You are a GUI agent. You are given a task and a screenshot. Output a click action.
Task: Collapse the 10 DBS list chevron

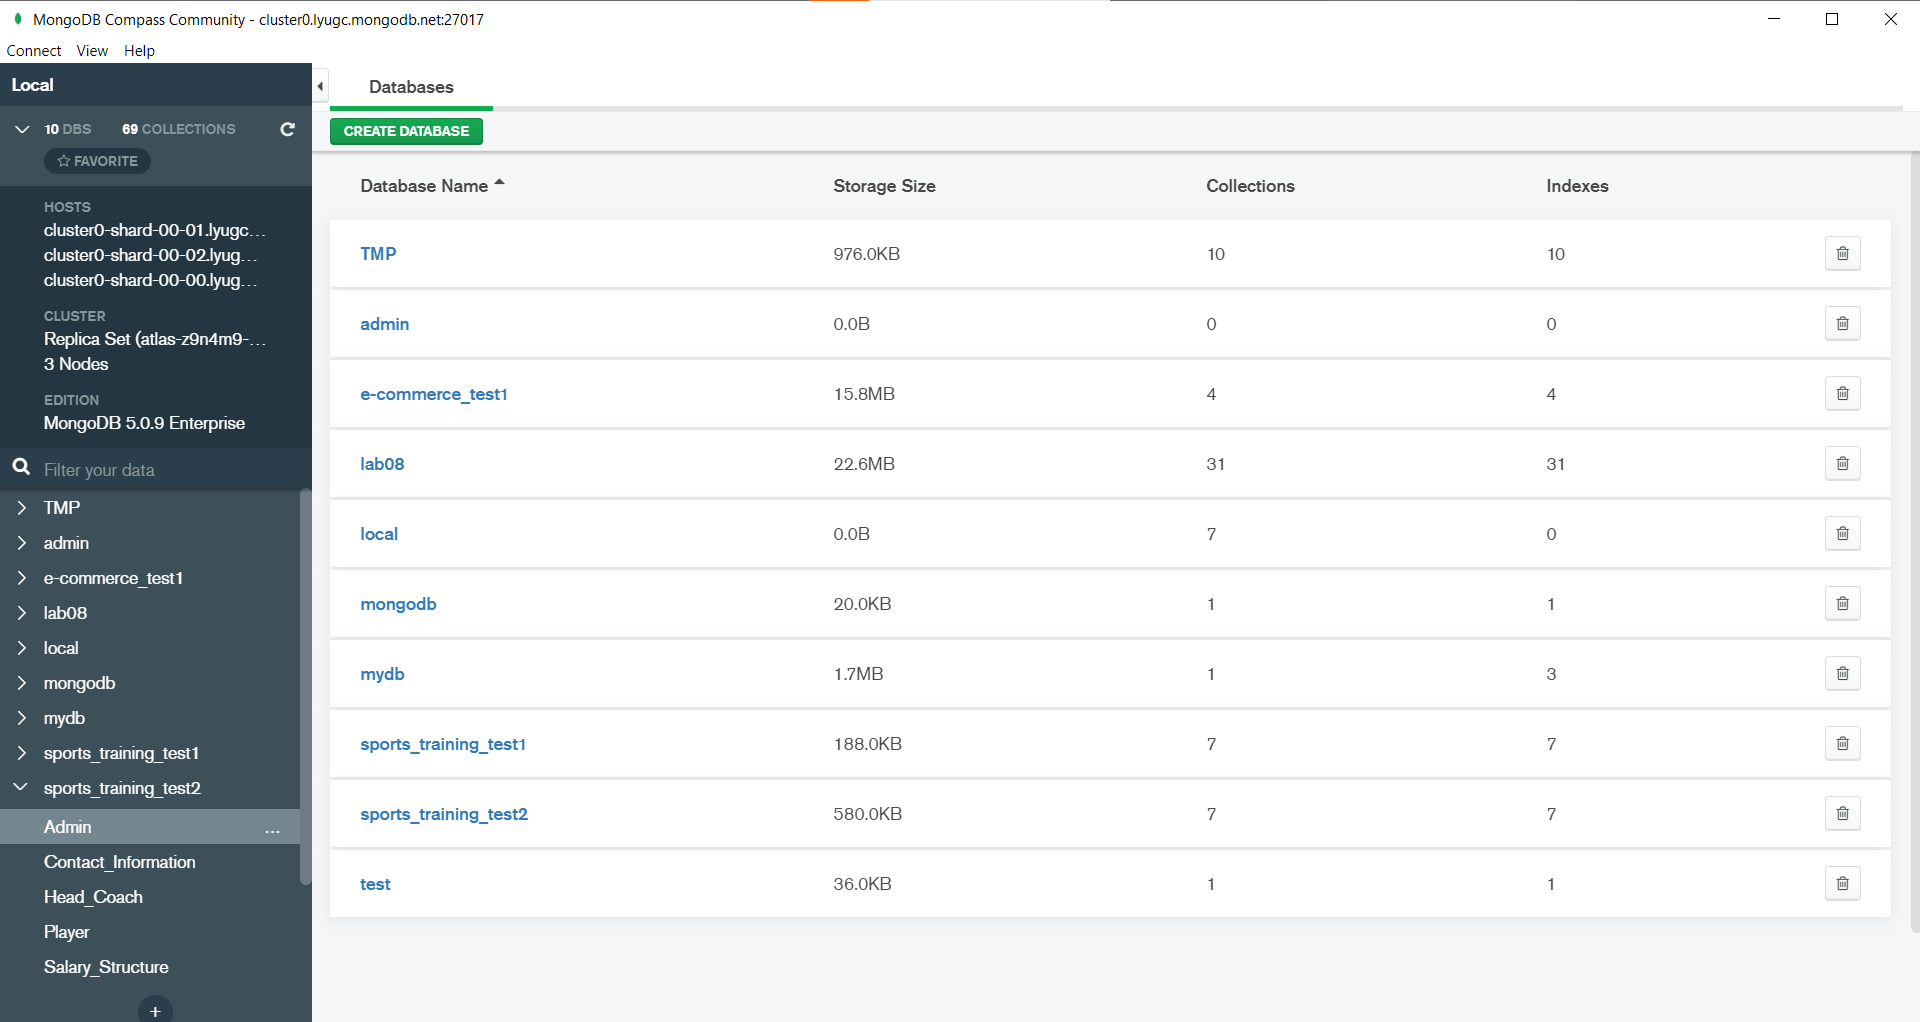click(x=21, y=129)
